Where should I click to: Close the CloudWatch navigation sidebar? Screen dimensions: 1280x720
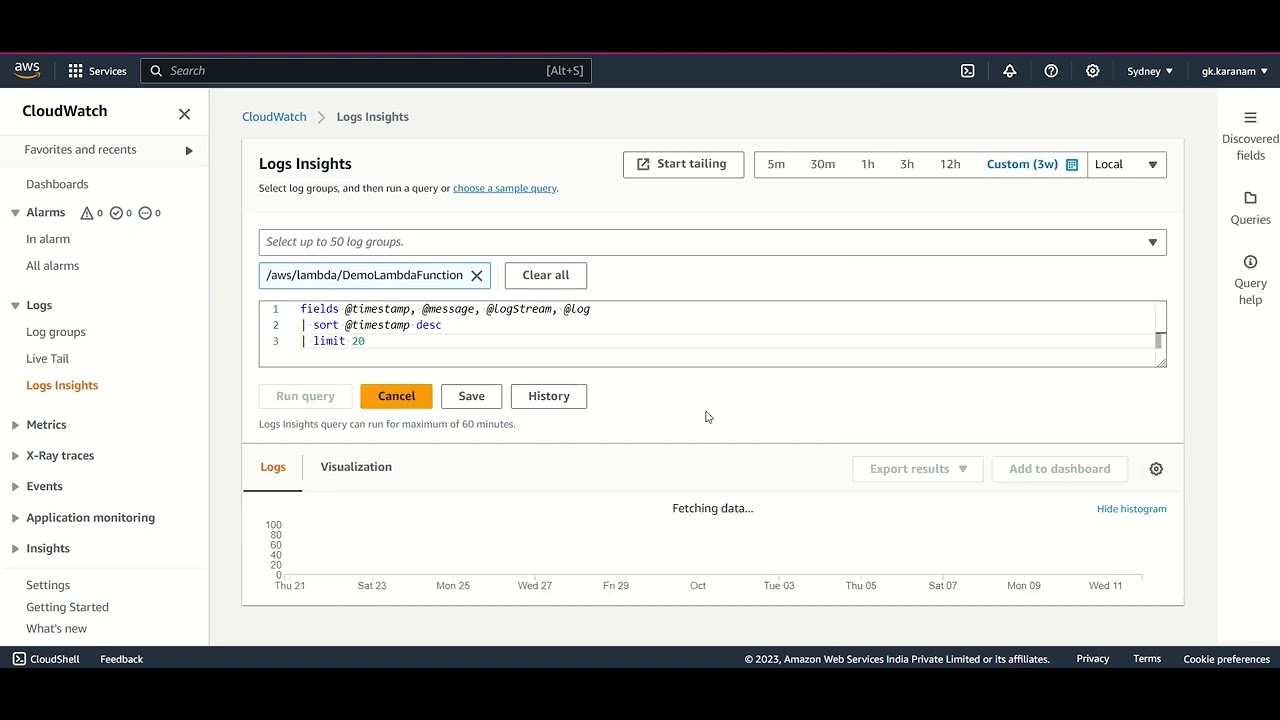184,114
